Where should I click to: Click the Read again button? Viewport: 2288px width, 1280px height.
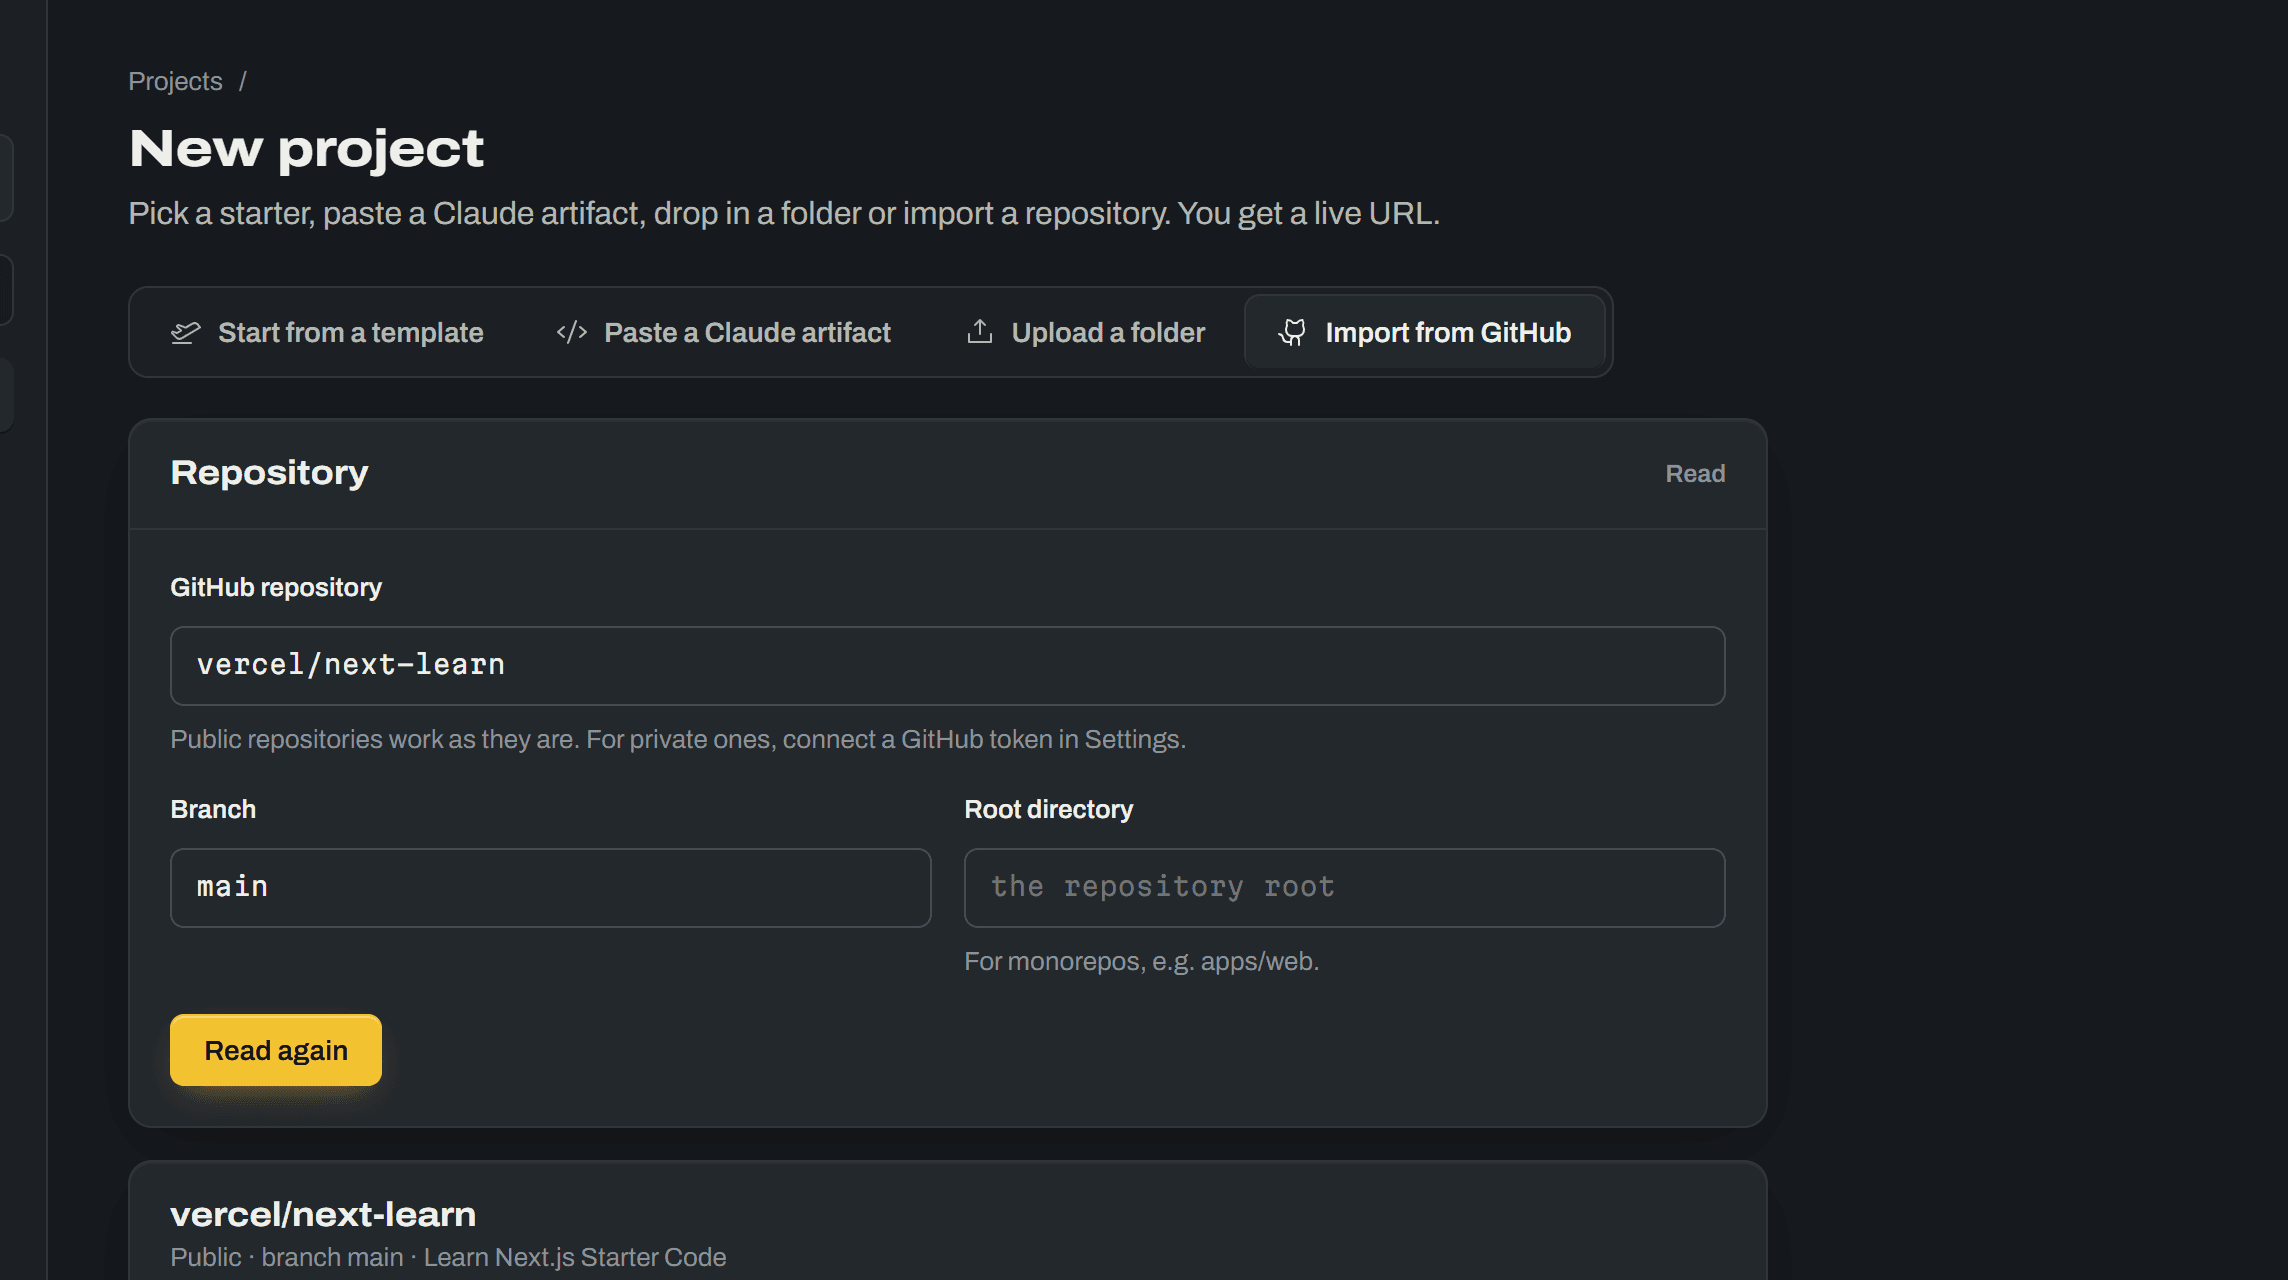coord(276,1050)
